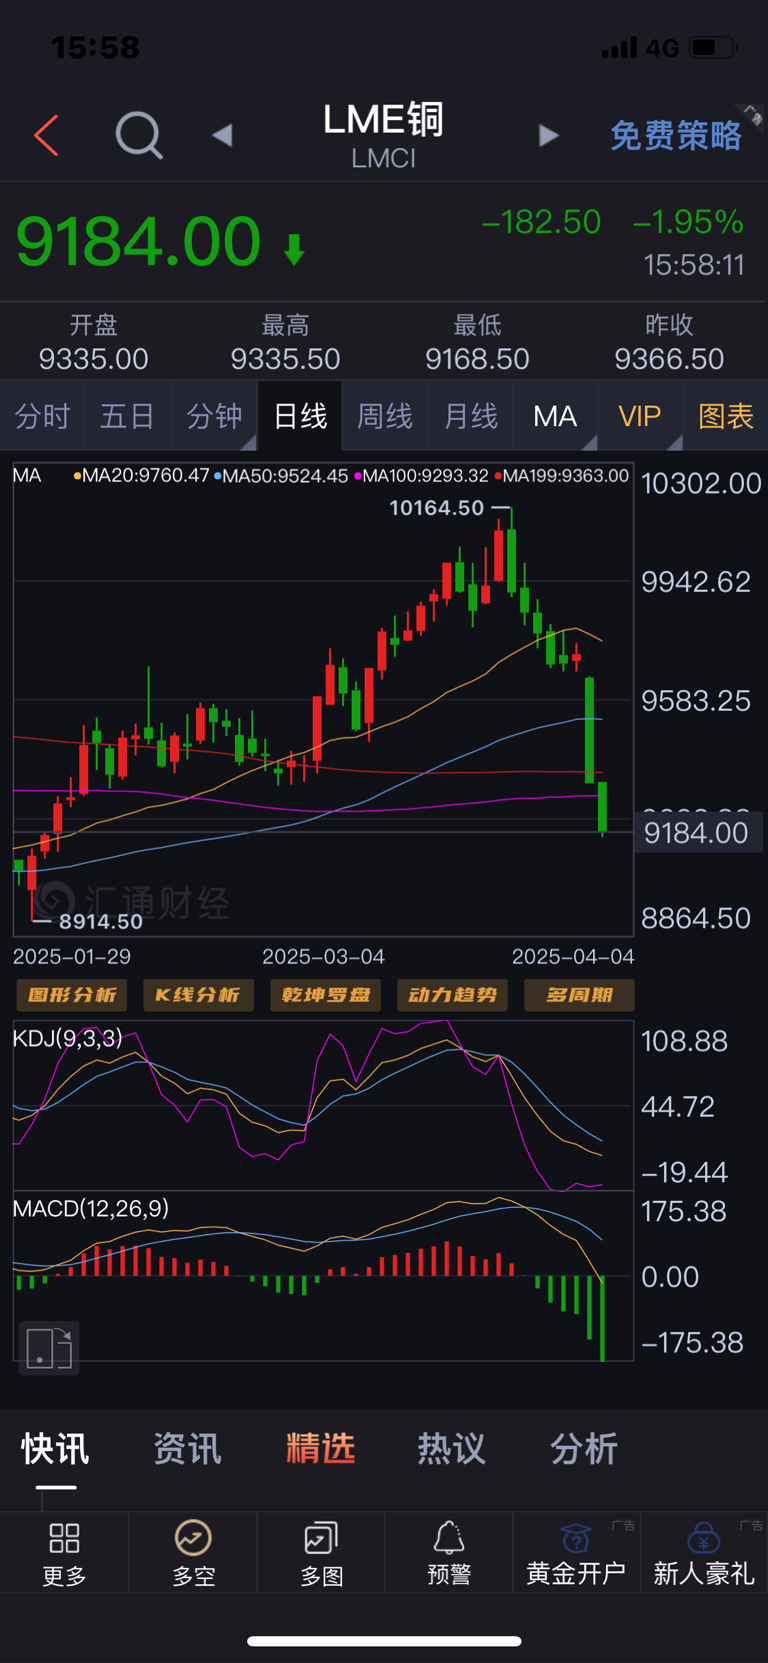Open 图形分析 tool

pyautogui.click(x=72, y=995)
